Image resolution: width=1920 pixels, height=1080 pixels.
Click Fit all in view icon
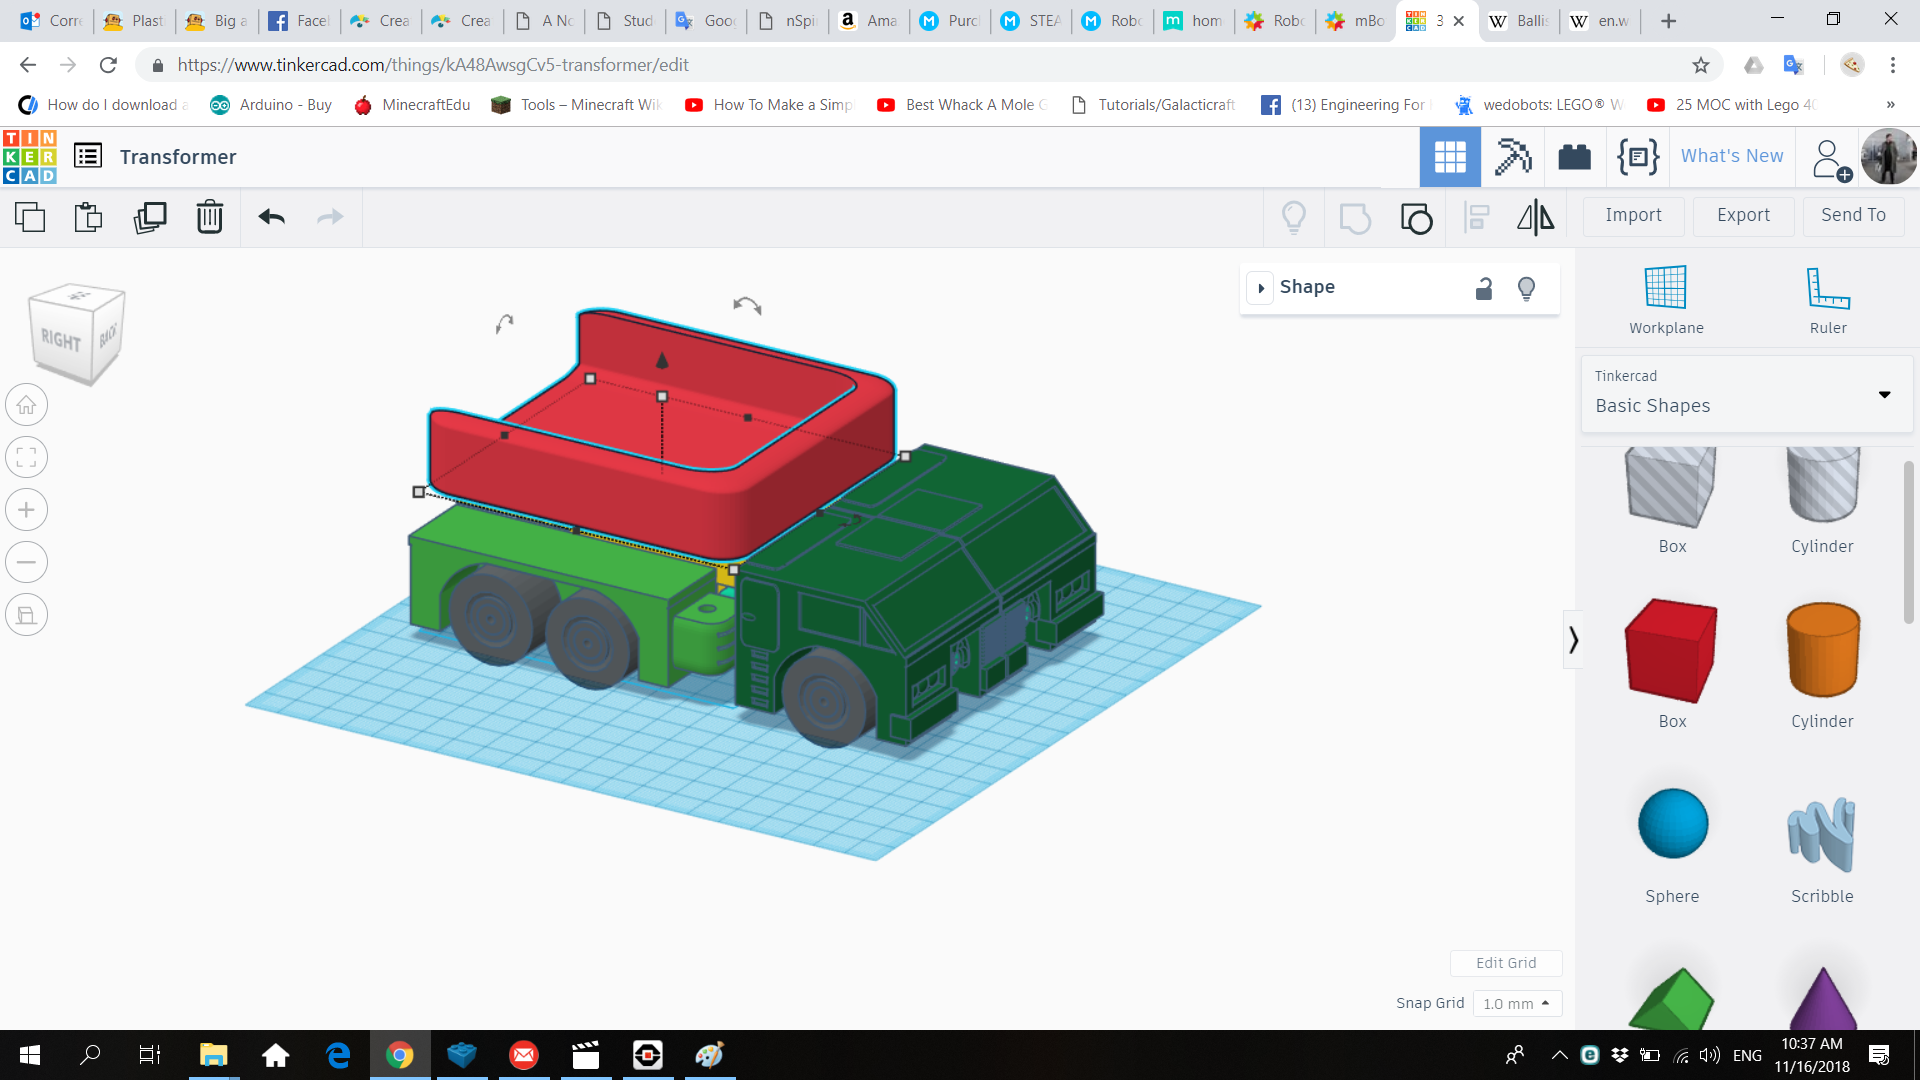(x=27, y=458)
